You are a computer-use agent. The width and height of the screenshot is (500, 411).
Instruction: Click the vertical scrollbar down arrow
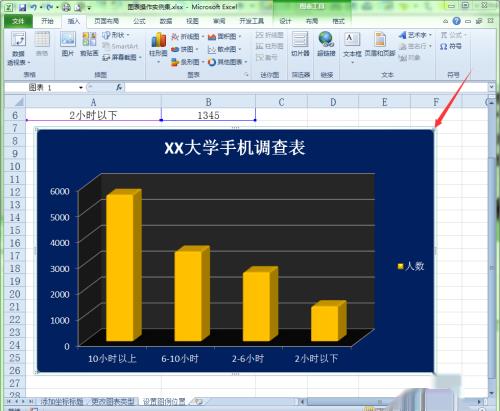pyautogui.click(x=492, y=393)
